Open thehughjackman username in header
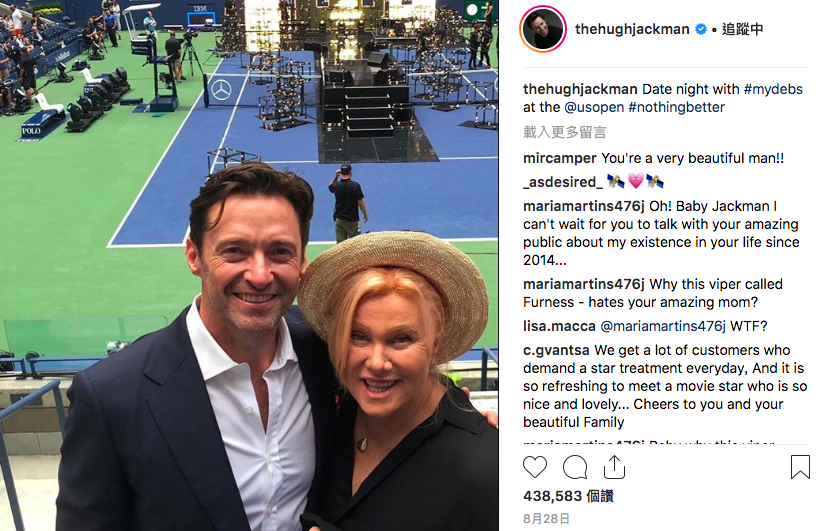The height and width of the screenshot is (531, 828). tap(632, 29)
